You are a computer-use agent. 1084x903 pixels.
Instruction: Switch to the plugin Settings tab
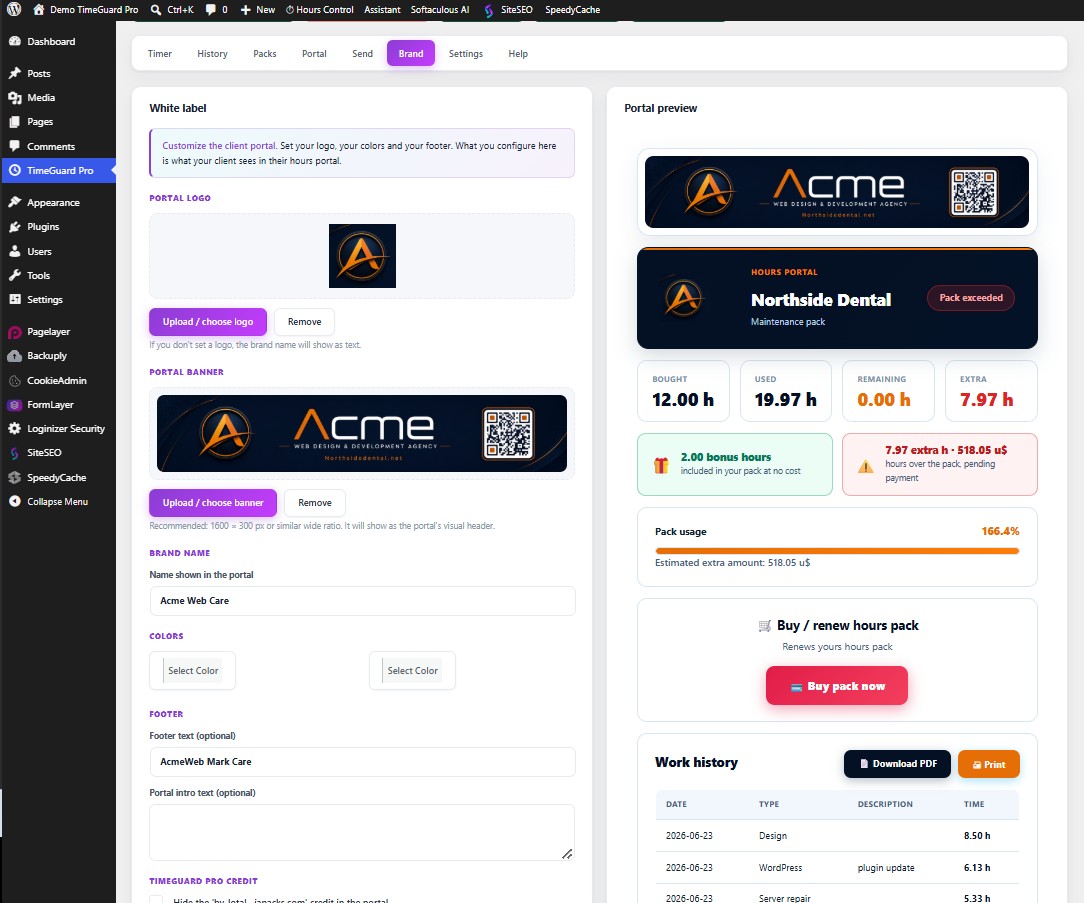[x=466, y=53]
